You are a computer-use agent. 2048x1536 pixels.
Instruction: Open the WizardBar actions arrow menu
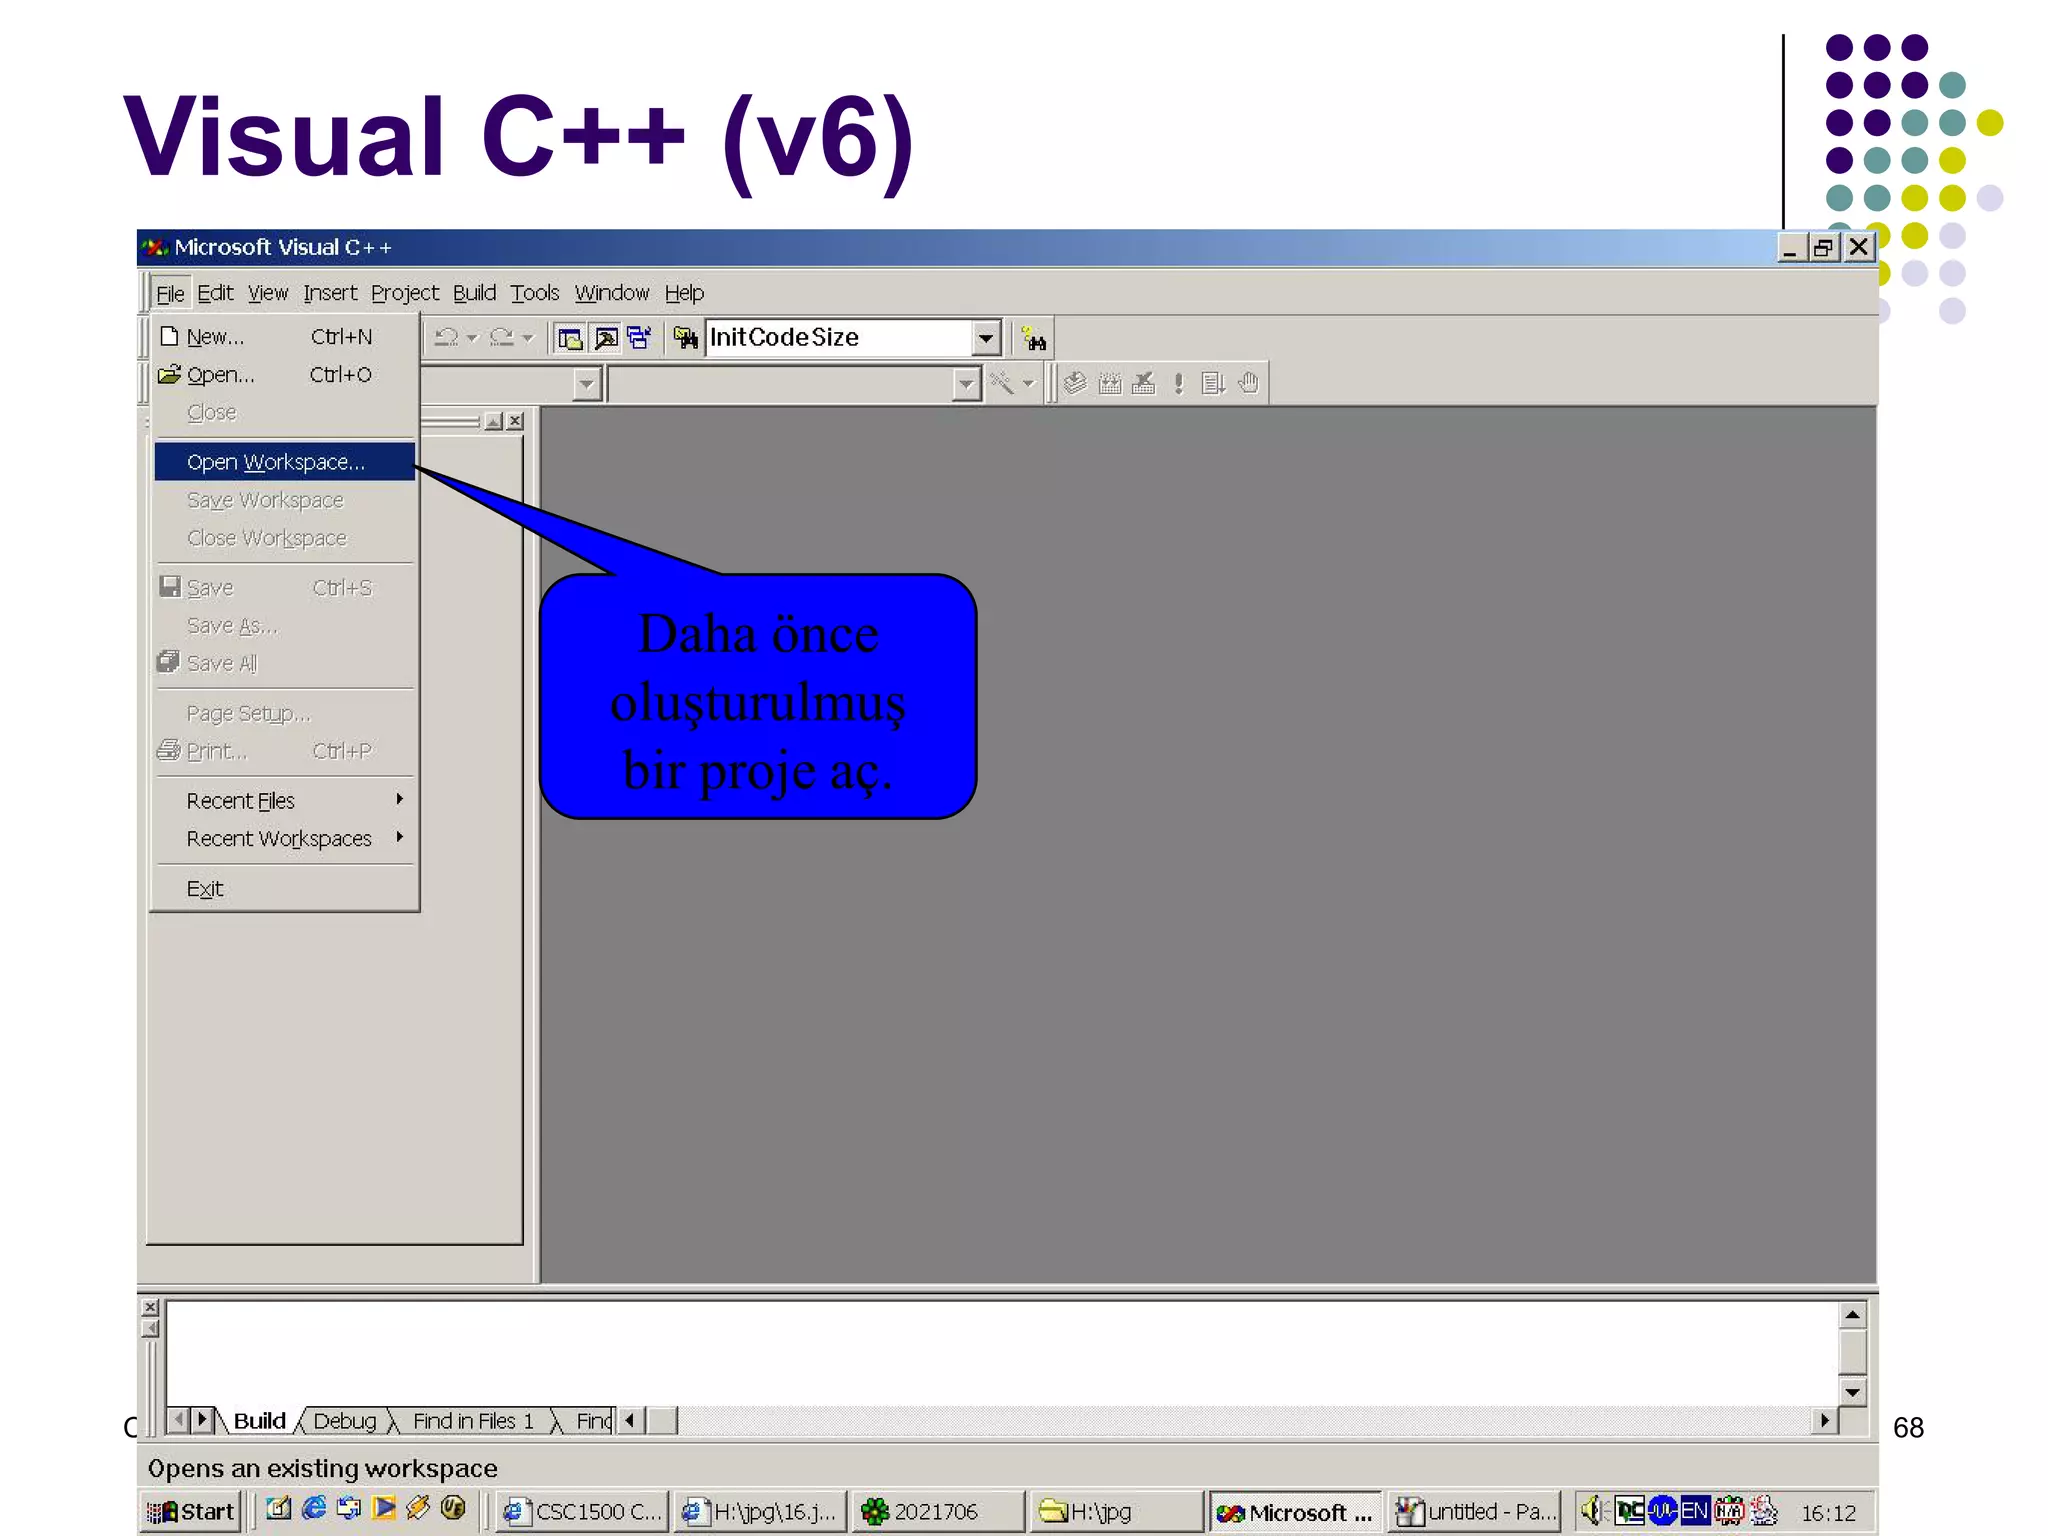(x=1028, y=383)
